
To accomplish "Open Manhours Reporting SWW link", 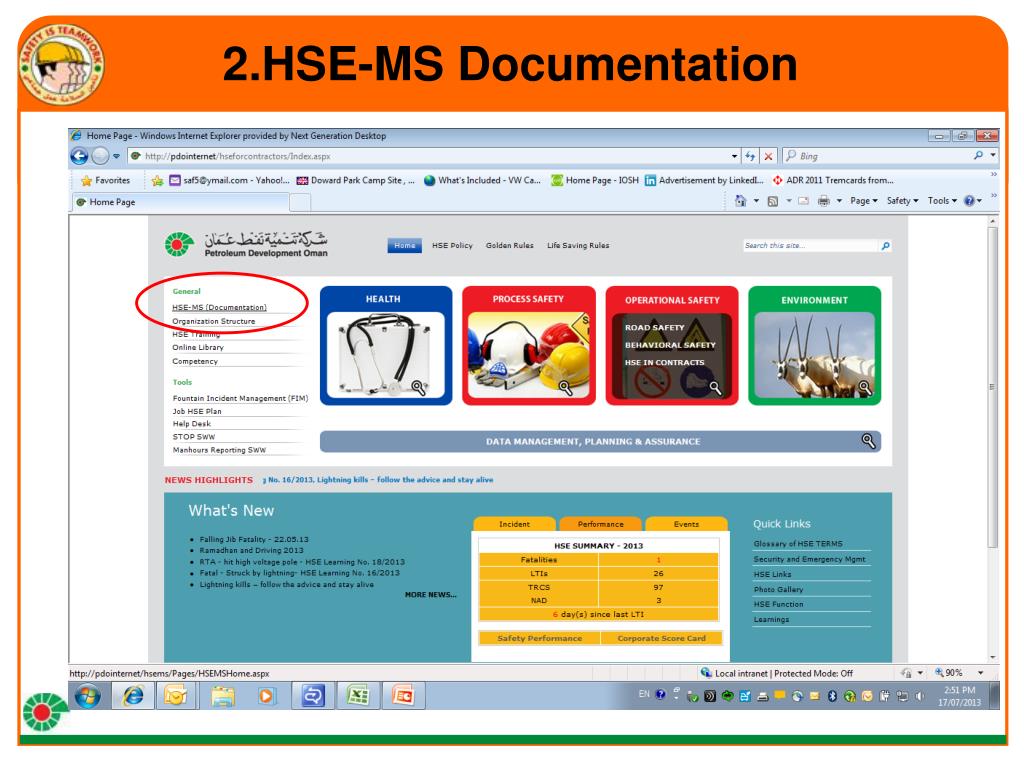I will click(219, 450).
